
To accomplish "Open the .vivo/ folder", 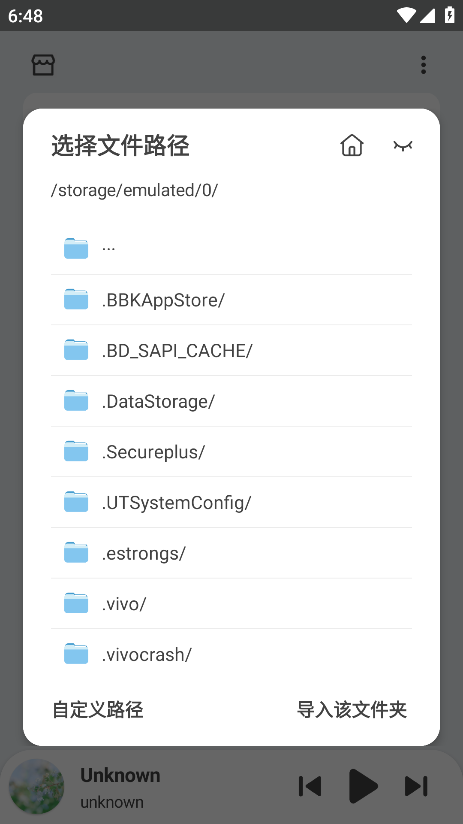I will point(231,603).
